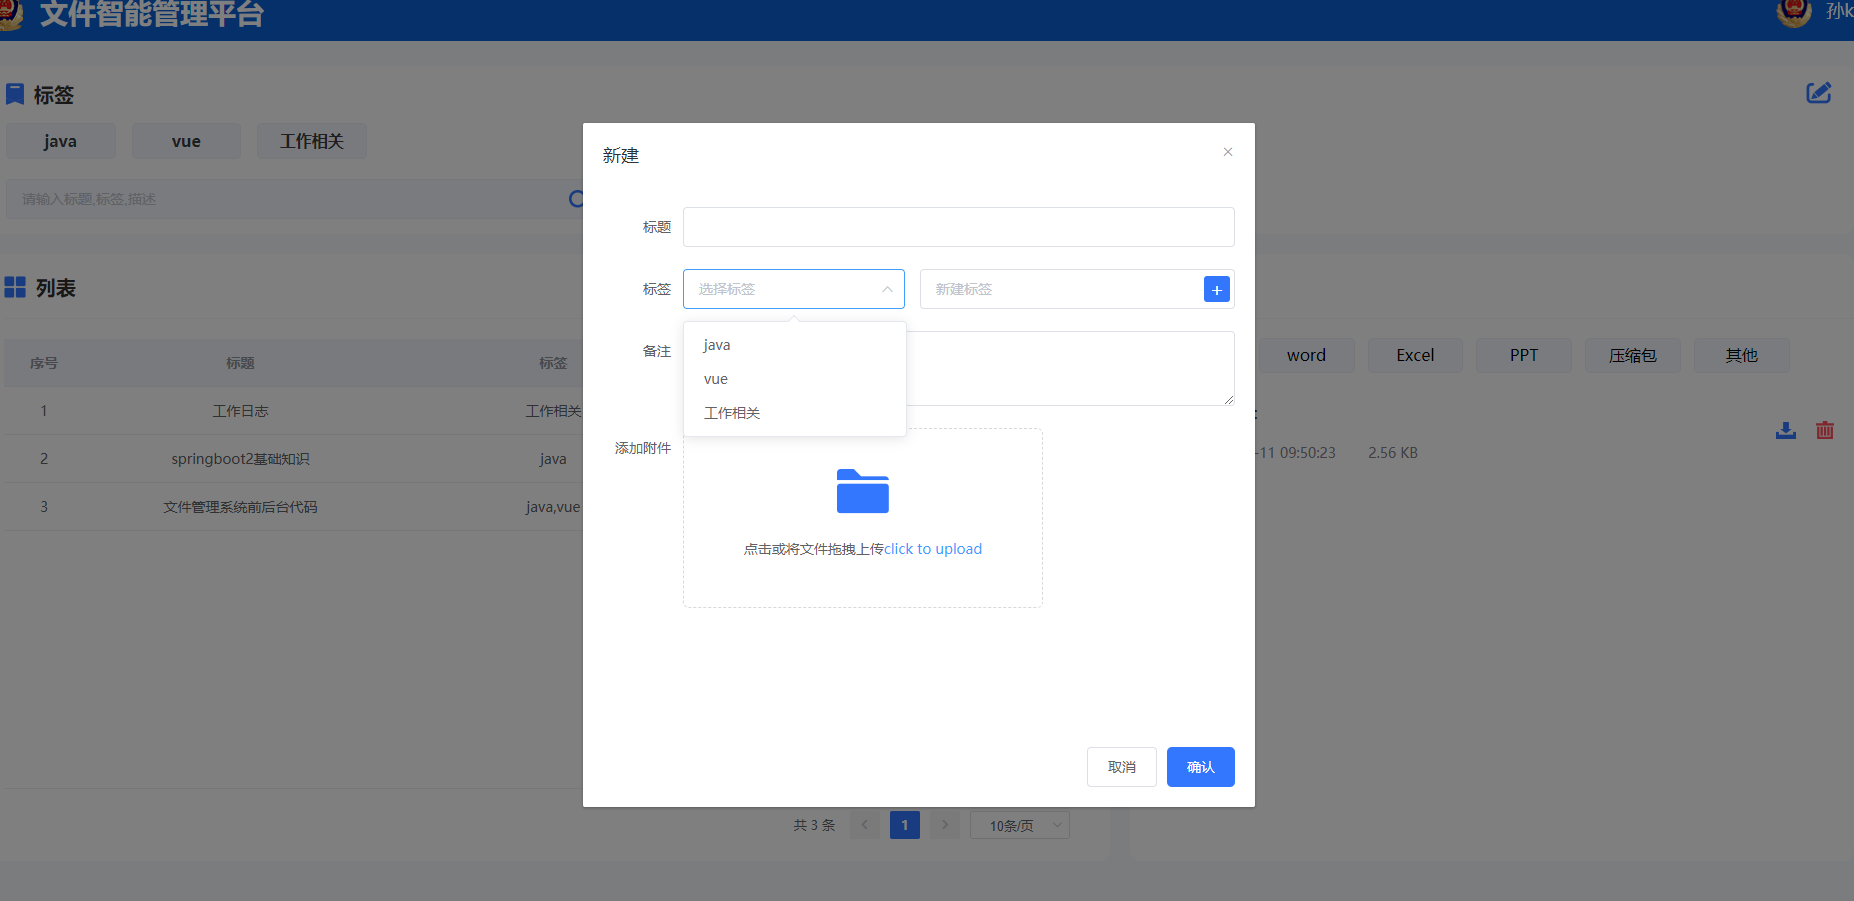Go to page 1 in pagination
Viewport: 1854px width, 901px height.
tap(905, 825)
